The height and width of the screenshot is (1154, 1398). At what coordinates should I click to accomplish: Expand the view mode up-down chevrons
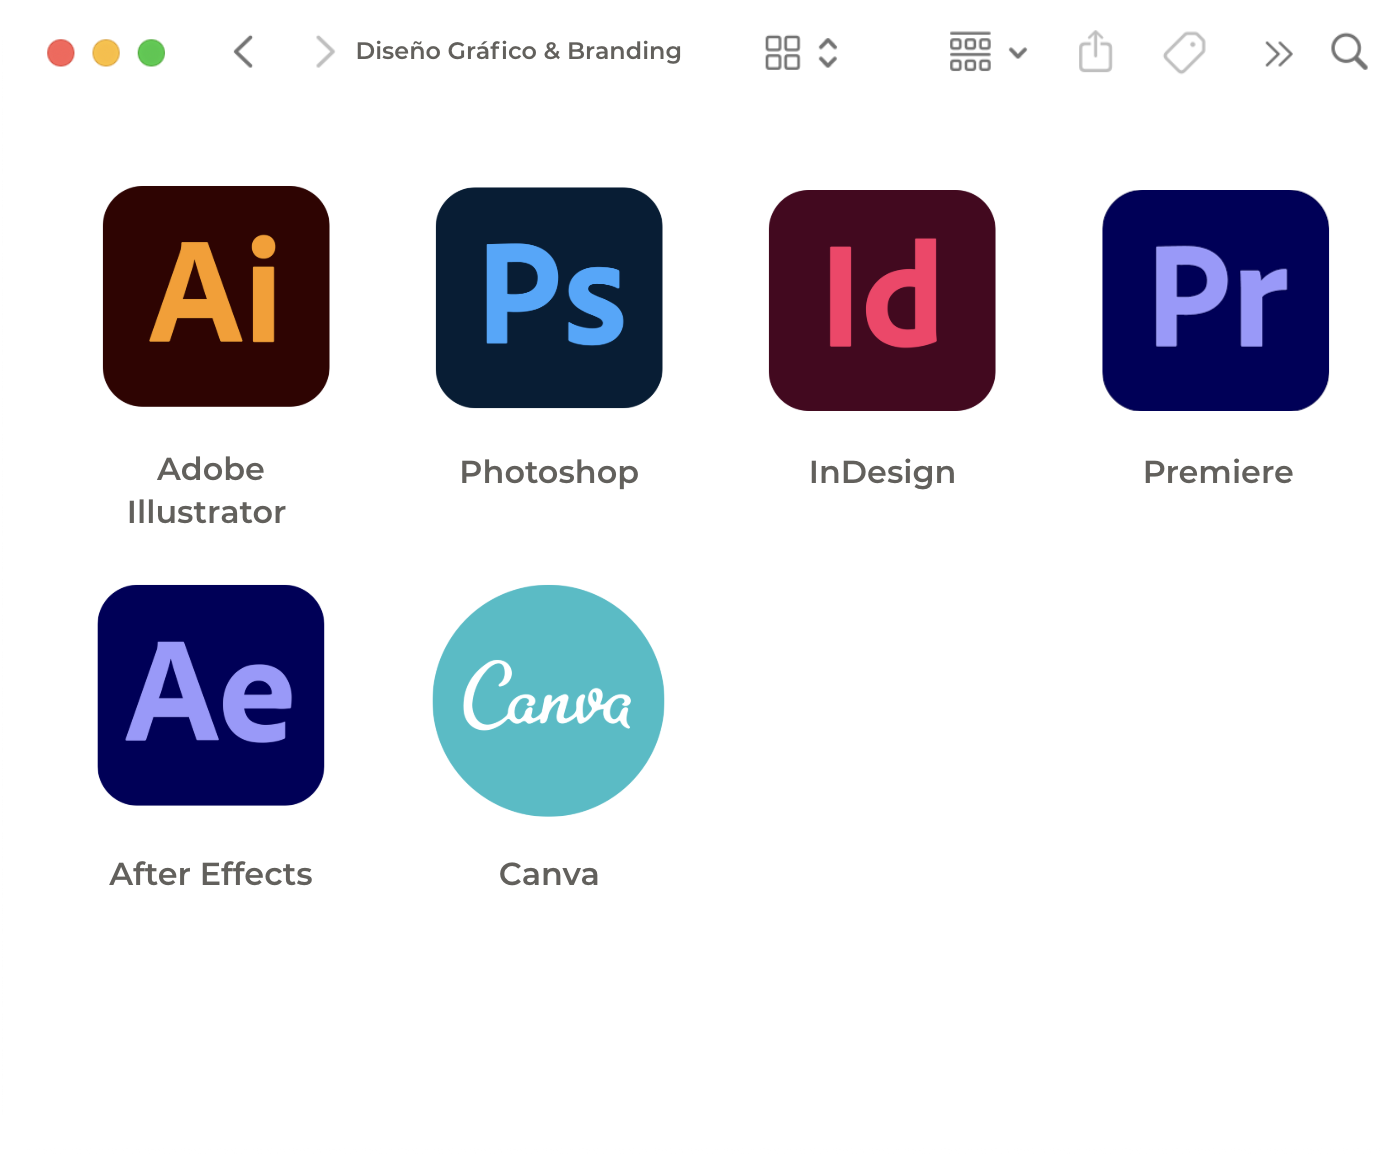(828, 52)
